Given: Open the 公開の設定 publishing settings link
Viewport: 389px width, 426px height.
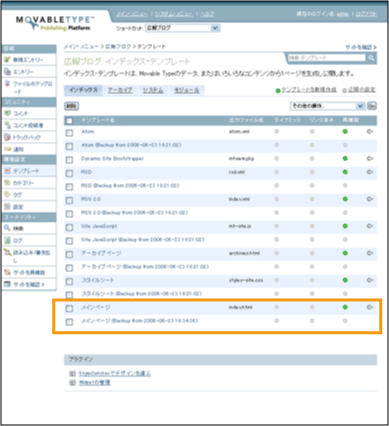Looking at the screenshot, I should [362, 90].
